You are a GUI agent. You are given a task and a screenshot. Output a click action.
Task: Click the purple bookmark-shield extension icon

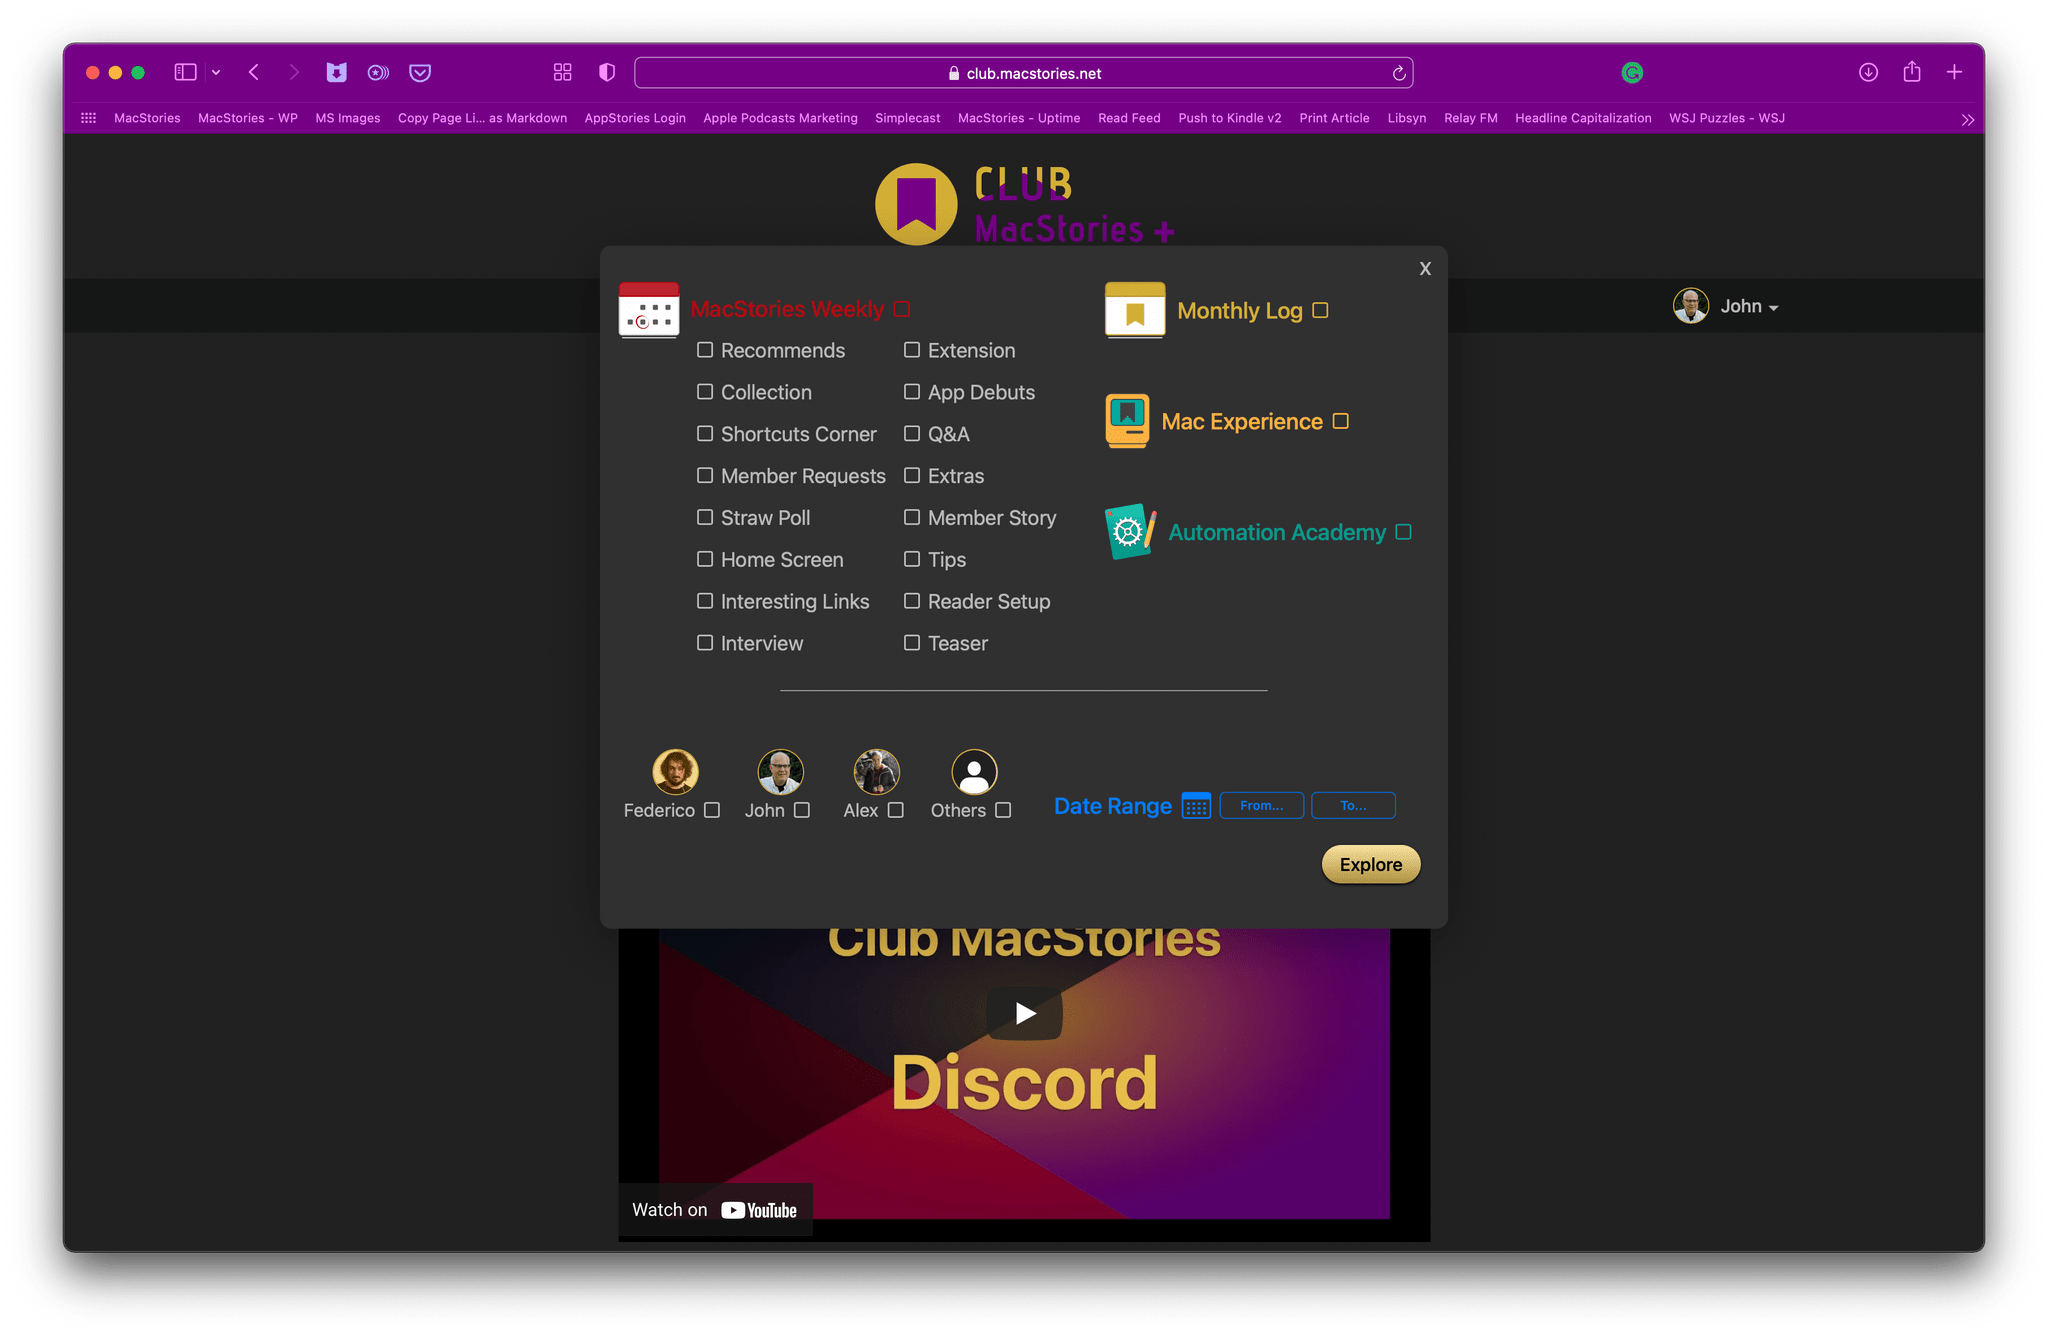coord(337,72)
